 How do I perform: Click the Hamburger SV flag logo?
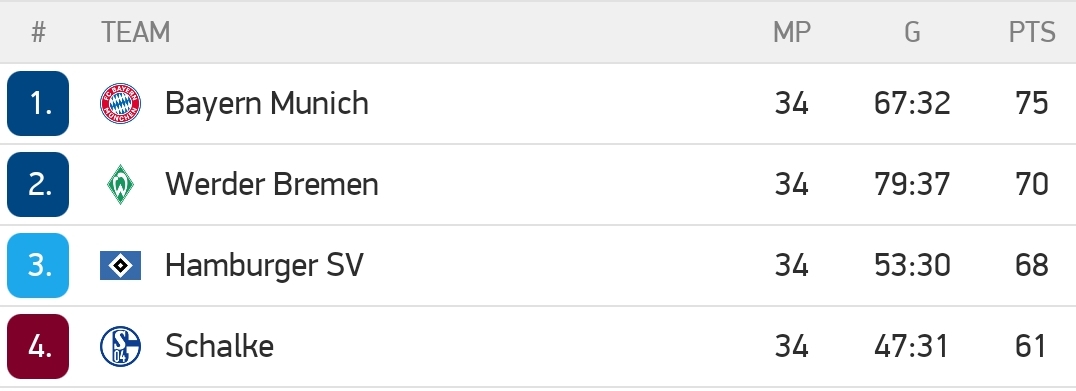point(120,265)
